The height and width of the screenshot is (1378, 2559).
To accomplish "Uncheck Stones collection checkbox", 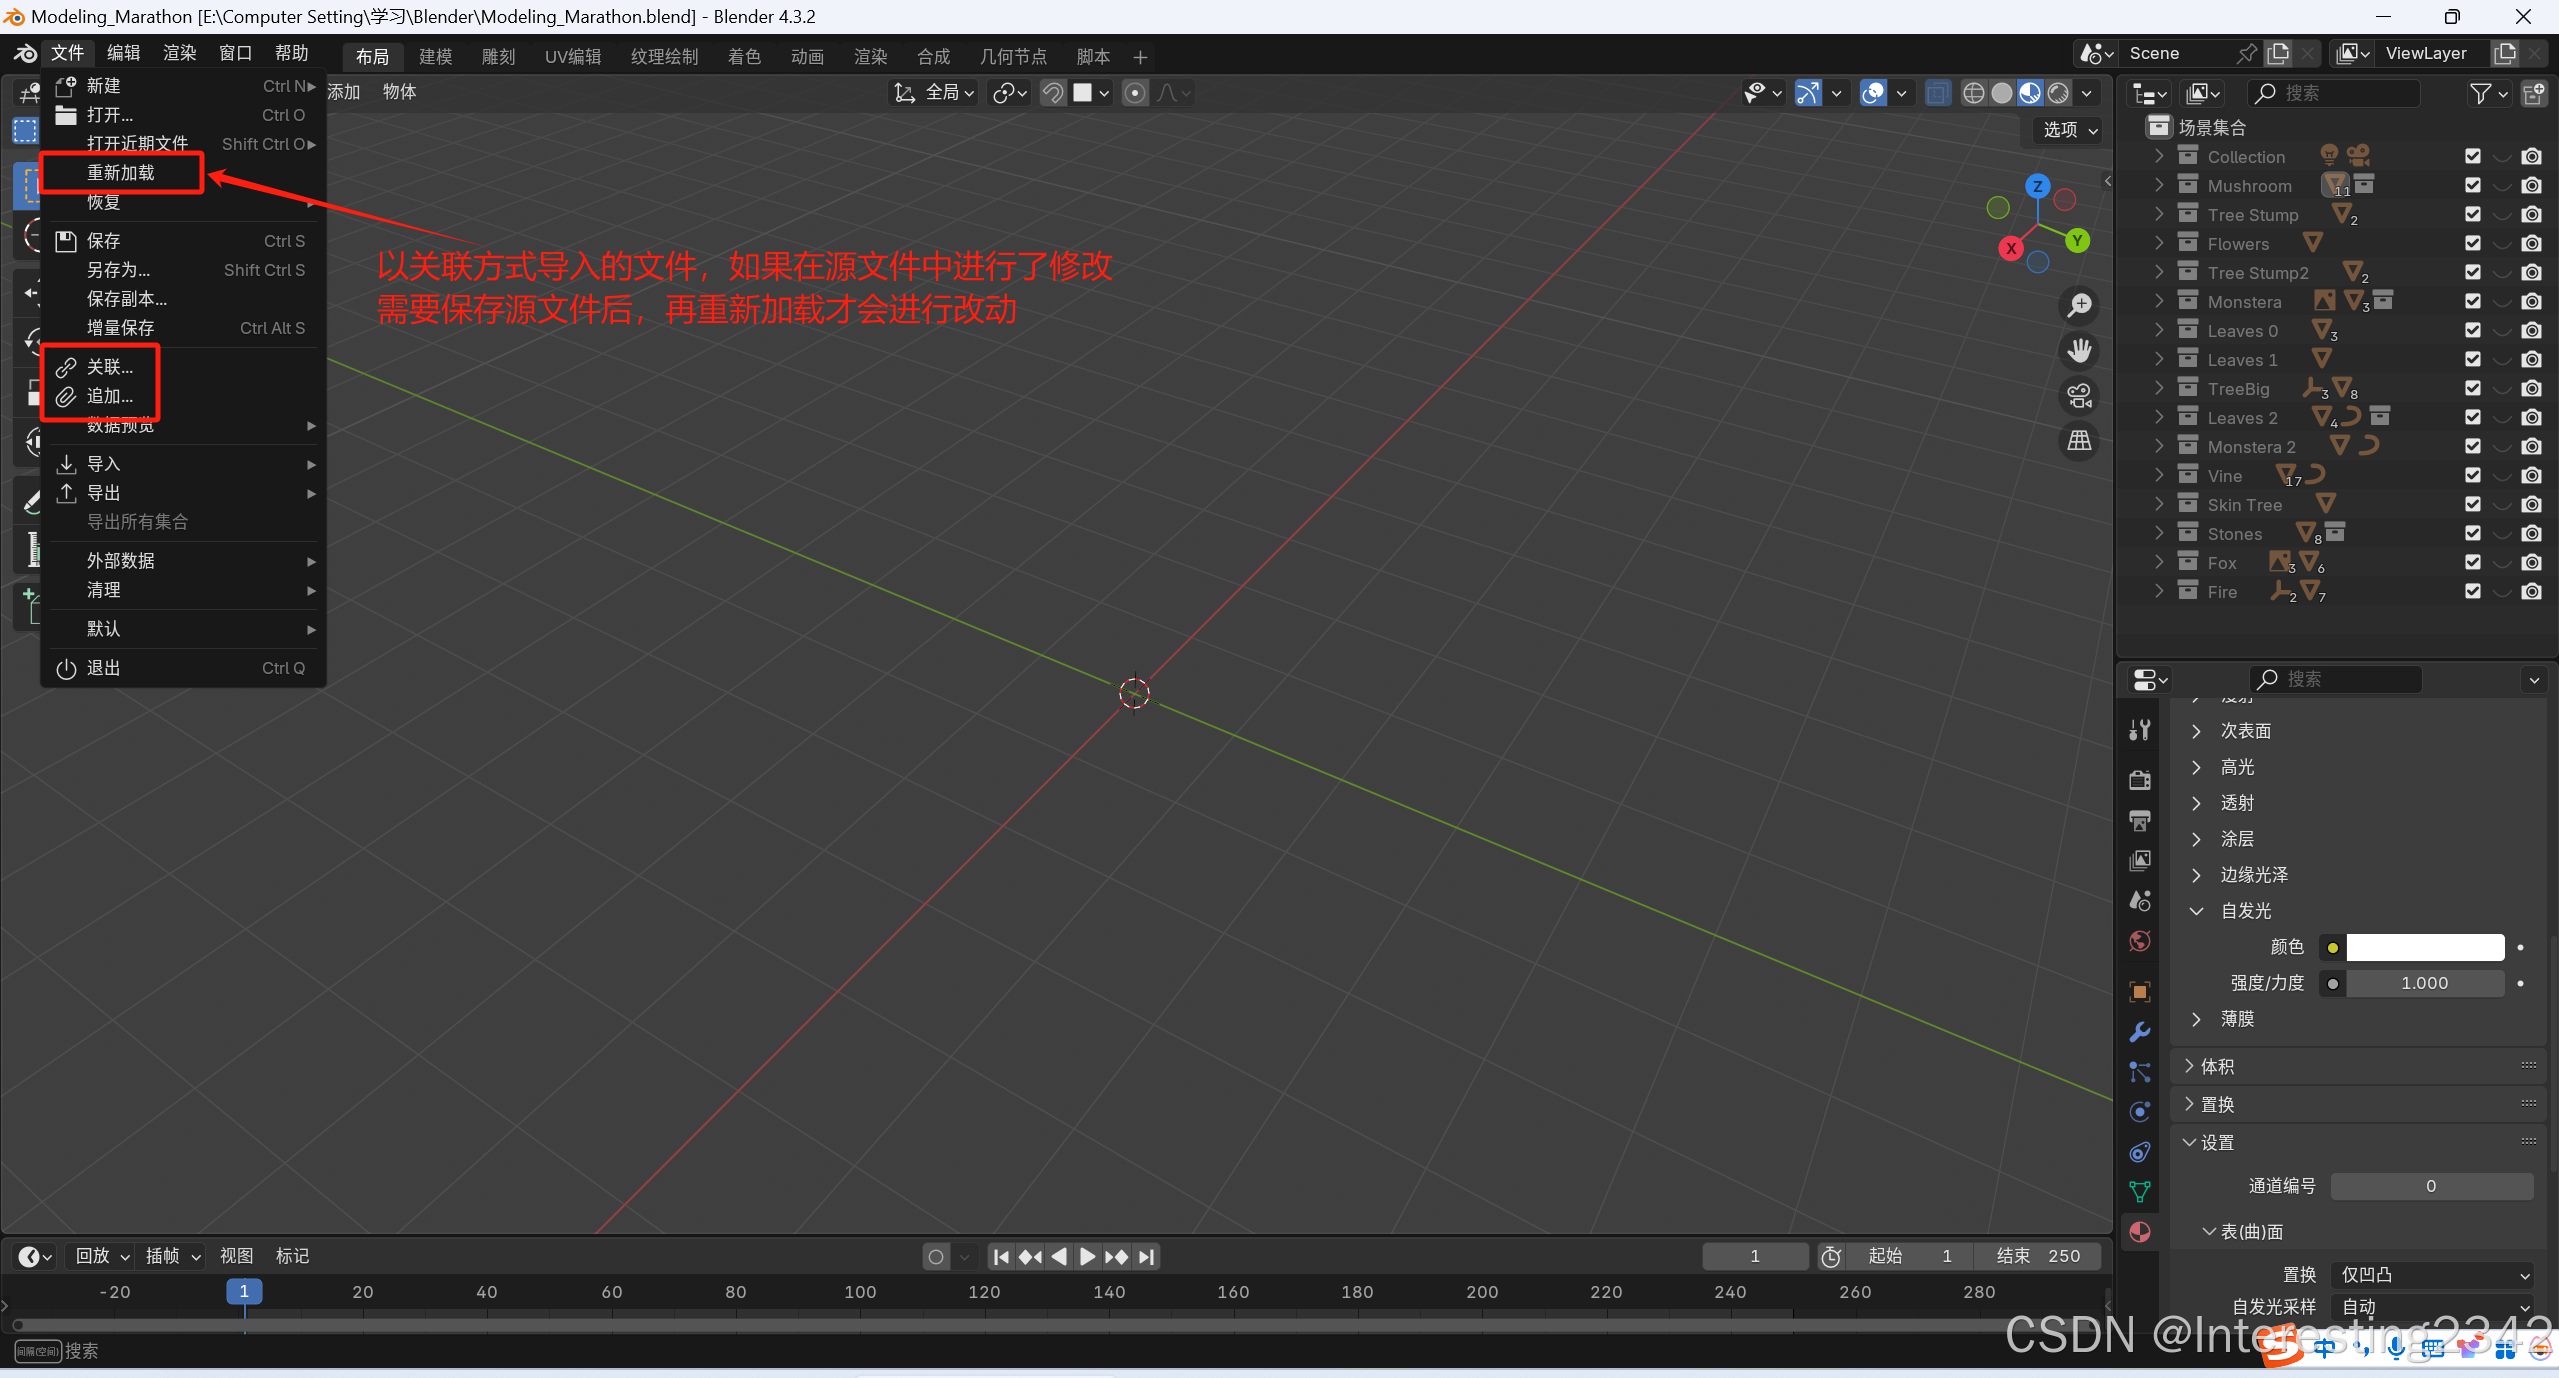I will tap(2473, 534).
